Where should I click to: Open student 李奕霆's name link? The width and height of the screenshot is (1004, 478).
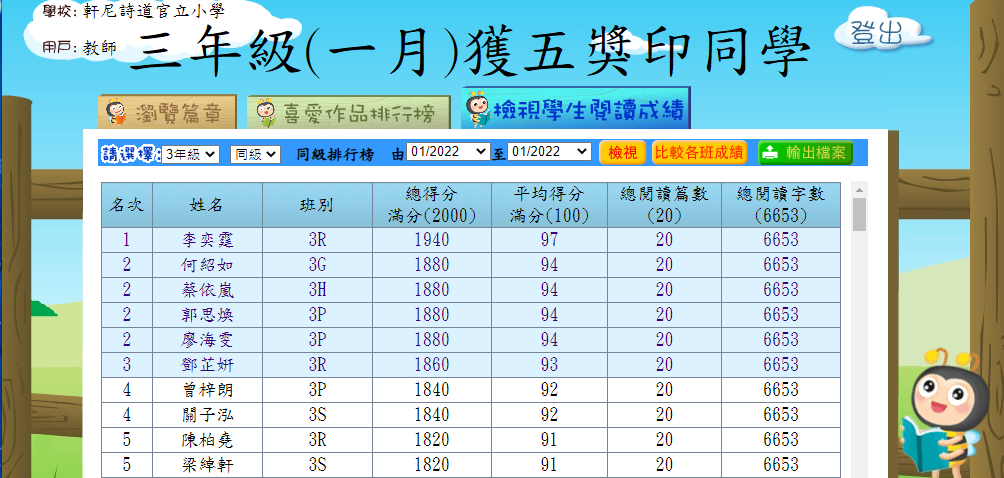click(207, 240)
